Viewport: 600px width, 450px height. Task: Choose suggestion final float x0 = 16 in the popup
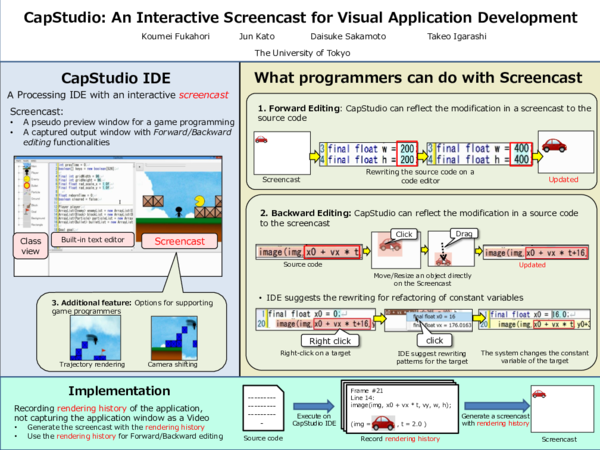tap(439, 316)
